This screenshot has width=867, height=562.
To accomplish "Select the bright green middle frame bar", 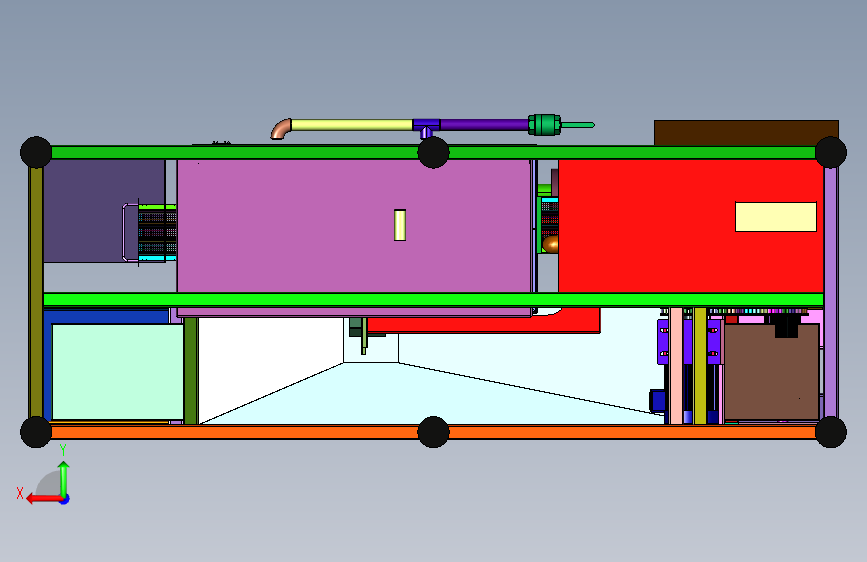I will 434,300.
